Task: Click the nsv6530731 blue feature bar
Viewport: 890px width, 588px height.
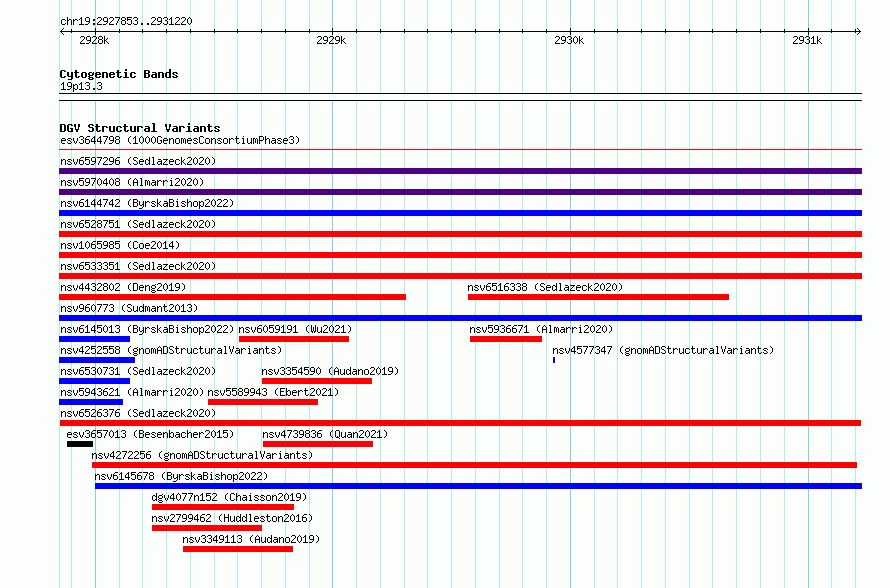Action: [95, 381]
